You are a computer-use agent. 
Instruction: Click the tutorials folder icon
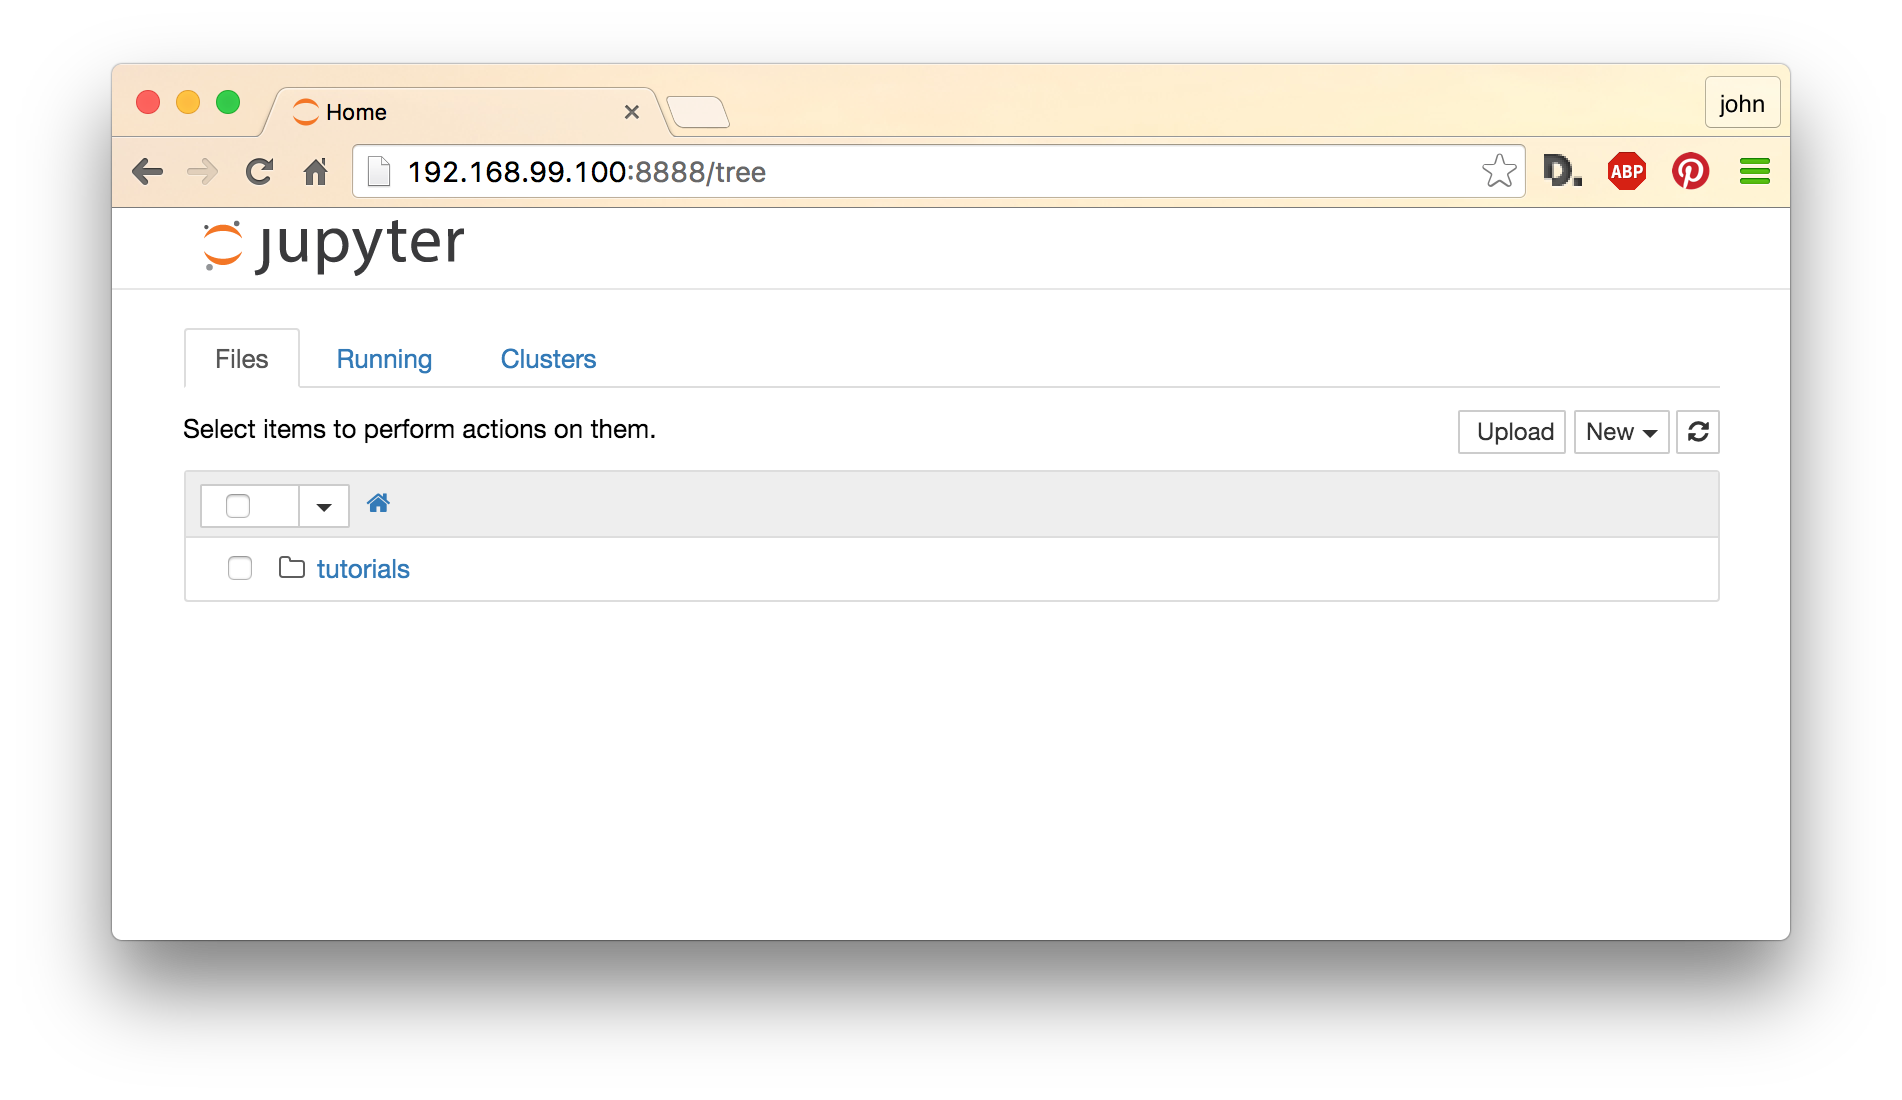pyautogui.click(x=292, y=568)
